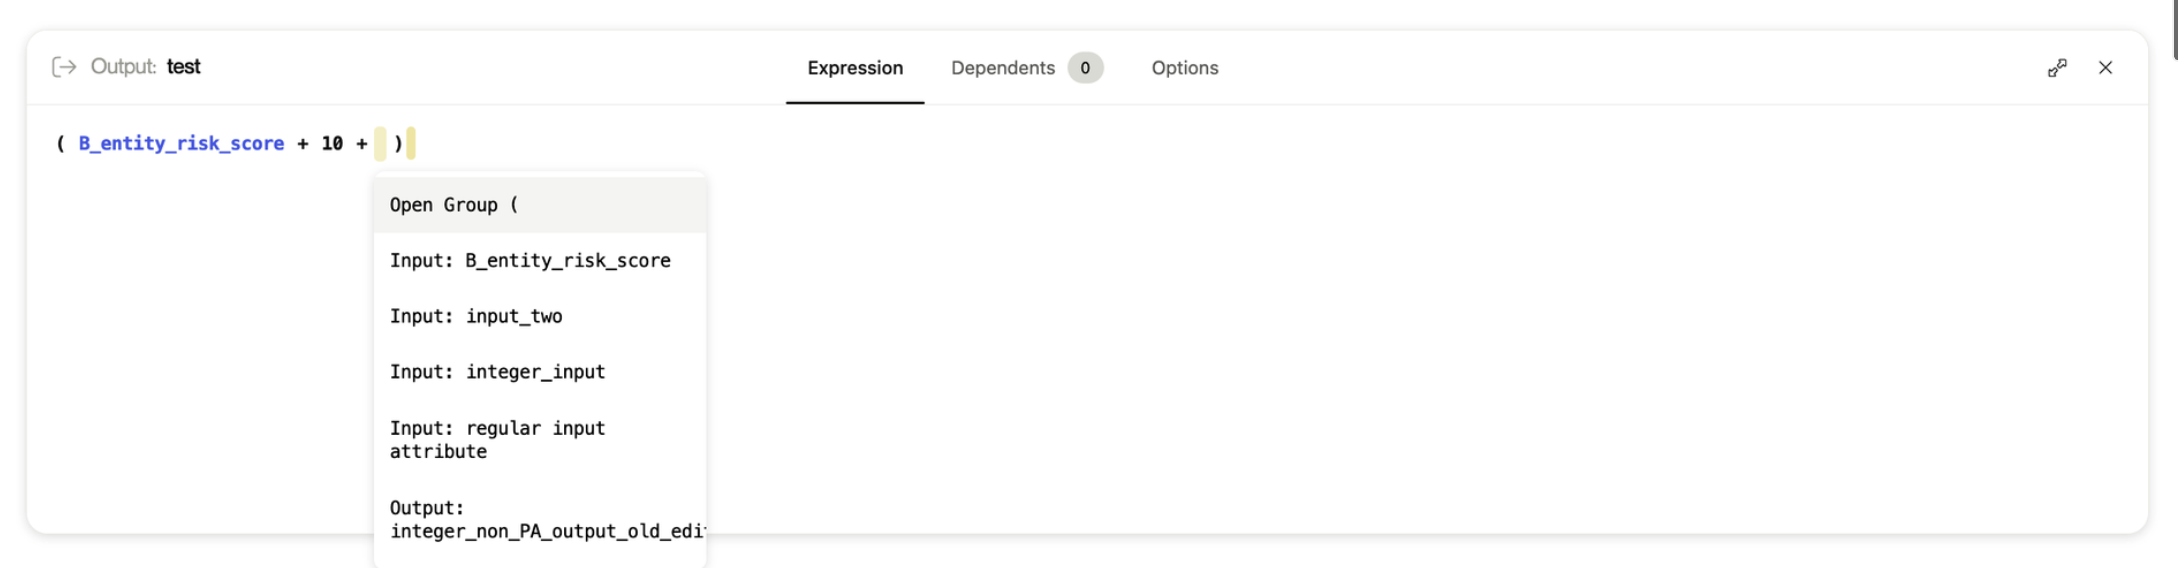
Task: Pick Input: input_two from the dropdown
Action: (540, 317)
